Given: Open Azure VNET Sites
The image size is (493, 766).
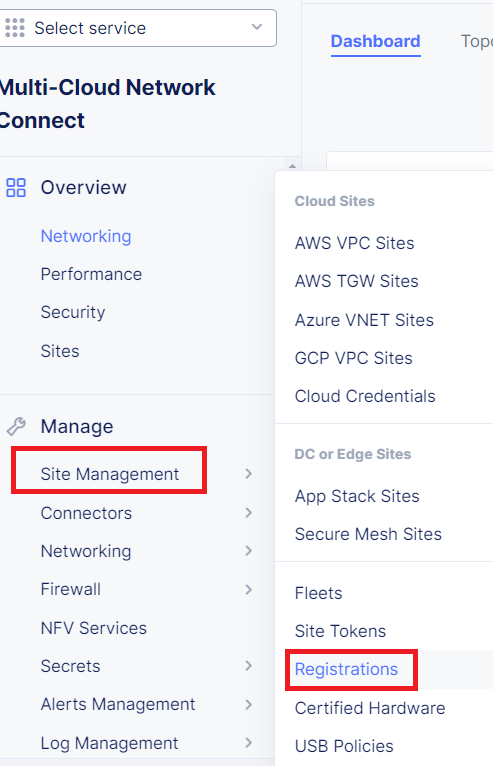Looking at the screenshot, I should tap(364, 320).
